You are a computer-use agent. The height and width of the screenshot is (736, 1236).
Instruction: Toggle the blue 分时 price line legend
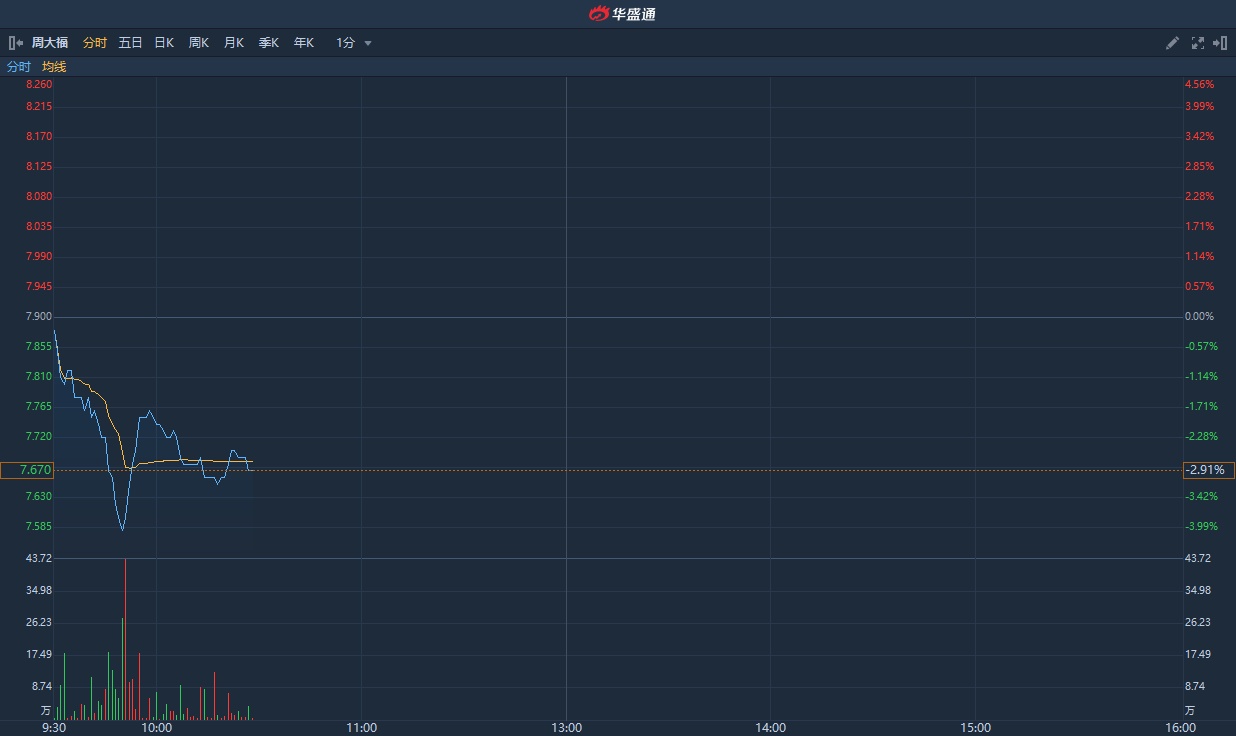[19, 67]
